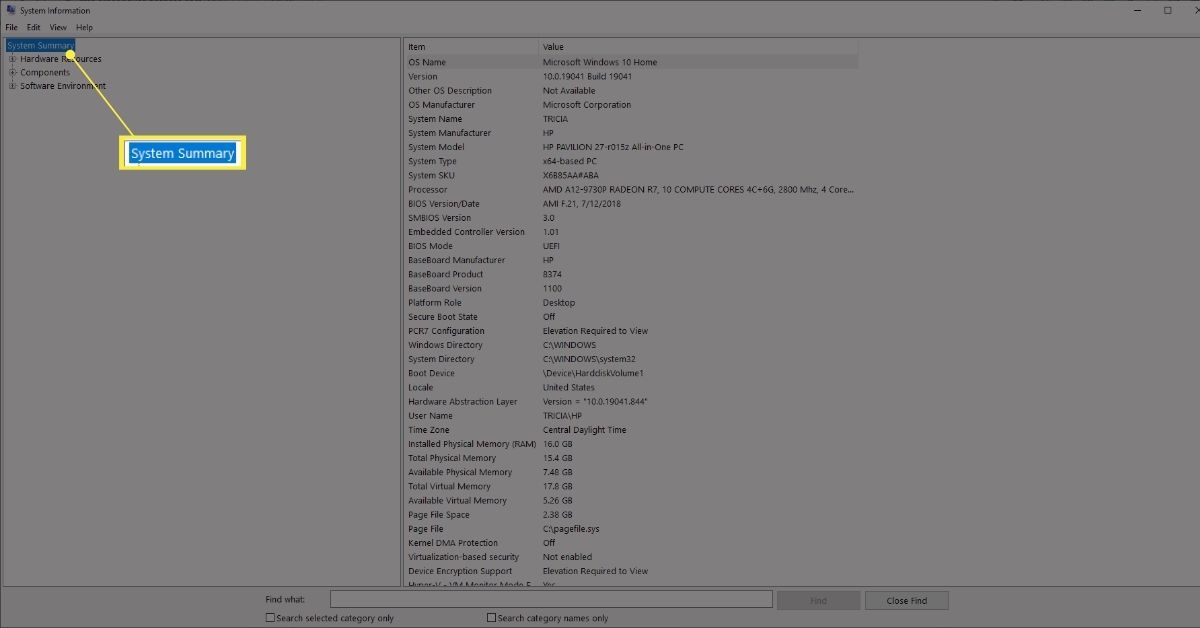Expand the Hardware Resources tree node
Screen dimensions: 1200x628
pos(12,59)
